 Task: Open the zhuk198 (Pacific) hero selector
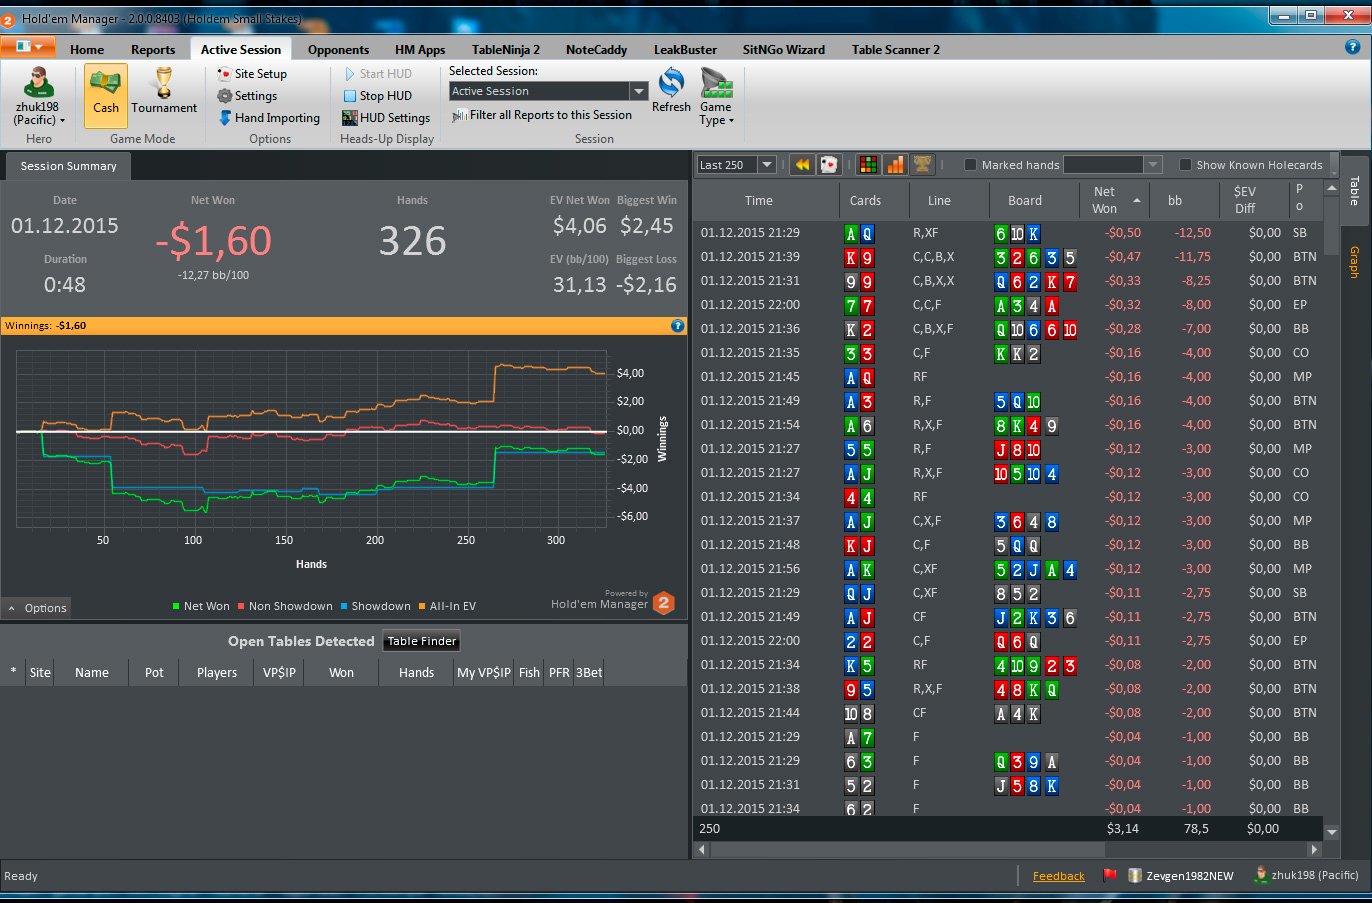click(39, 96)
